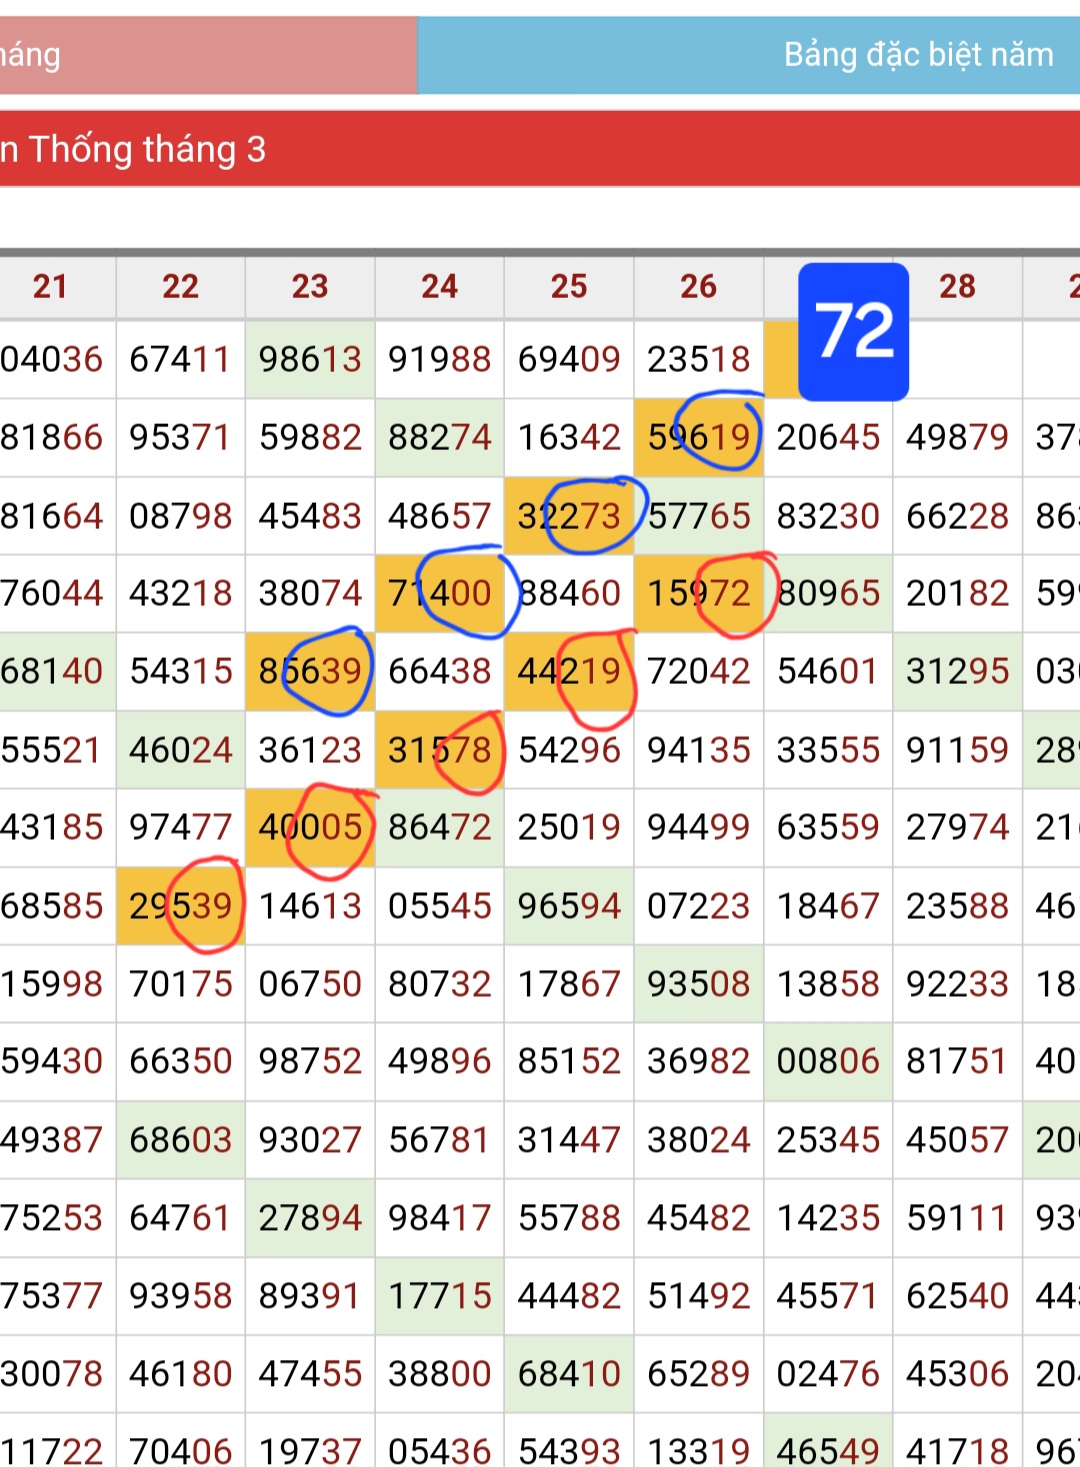Select the green cell 93508
The image size is (1080, 1467).
pos(699,984)
